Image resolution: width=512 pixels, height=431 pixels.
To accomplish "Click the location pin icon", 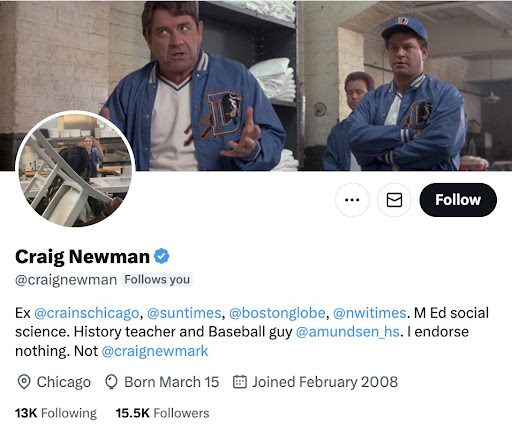I will click(24, 382).
